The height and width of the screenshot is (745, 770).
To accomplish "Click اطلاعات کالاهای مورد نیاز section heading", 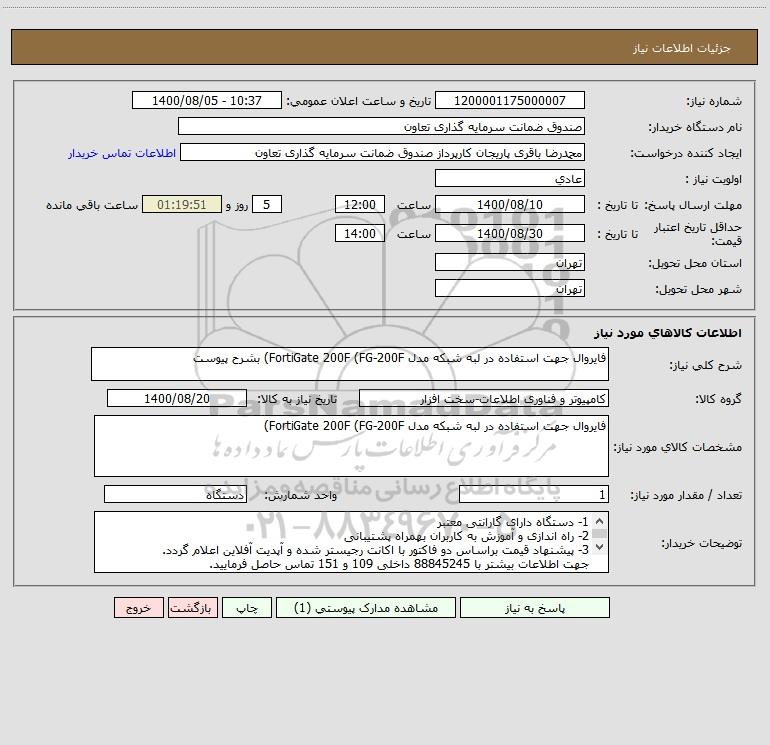I will [x=667, y=333].
